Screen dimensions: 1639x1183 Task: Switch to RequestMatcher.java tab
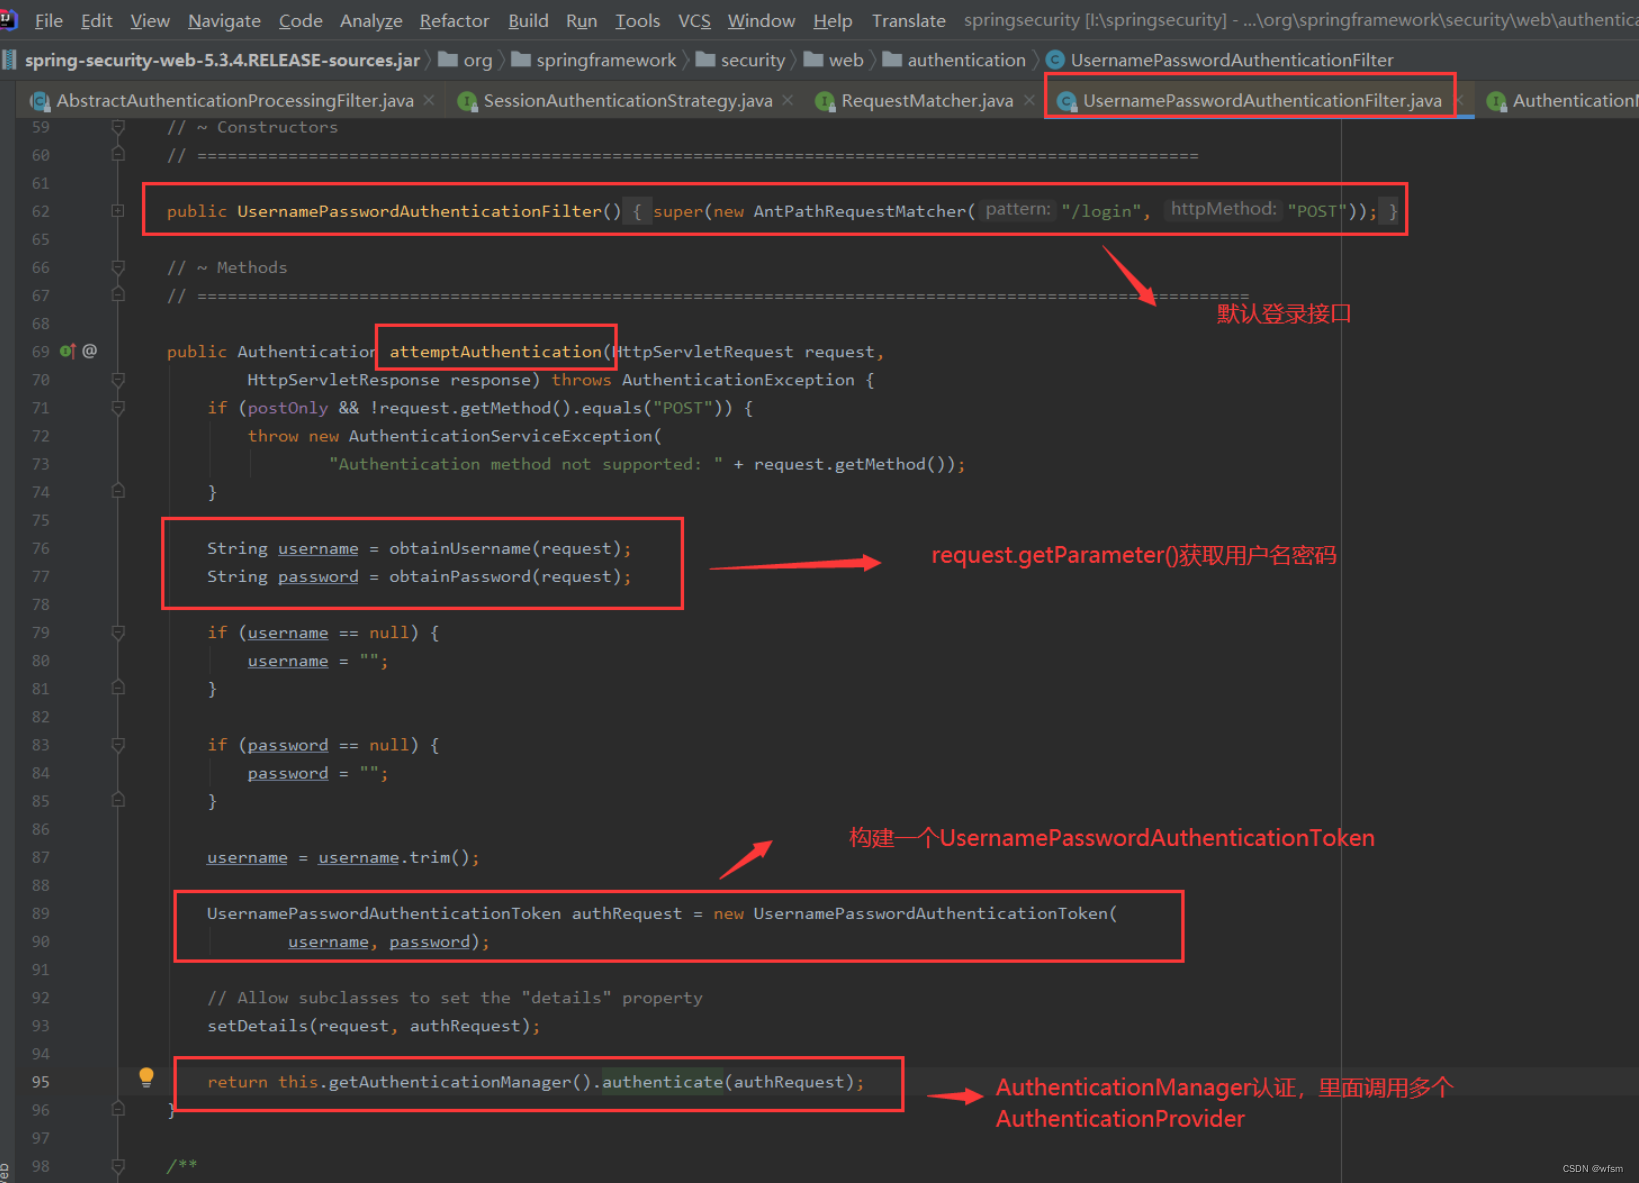click(x=927, y=101)
